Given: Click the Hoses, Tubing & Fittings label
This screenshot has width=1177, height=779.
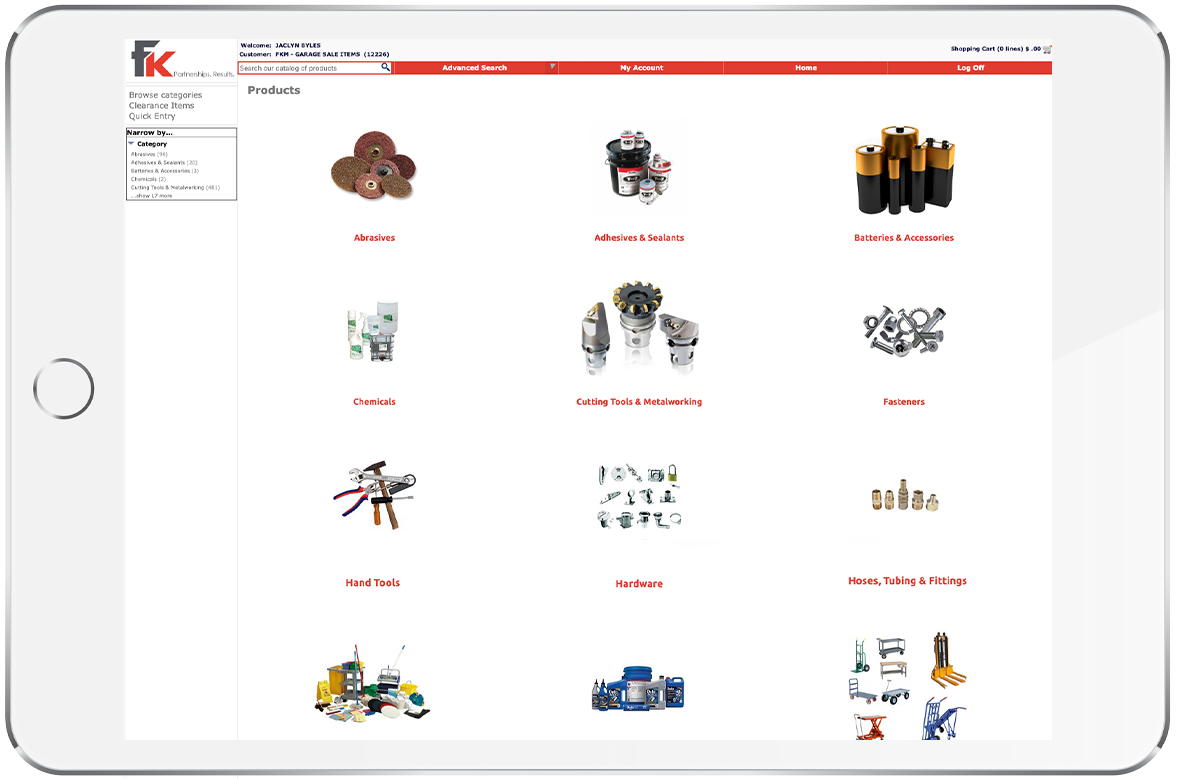Looking at the screenshot, I should (x=907, y=581).
